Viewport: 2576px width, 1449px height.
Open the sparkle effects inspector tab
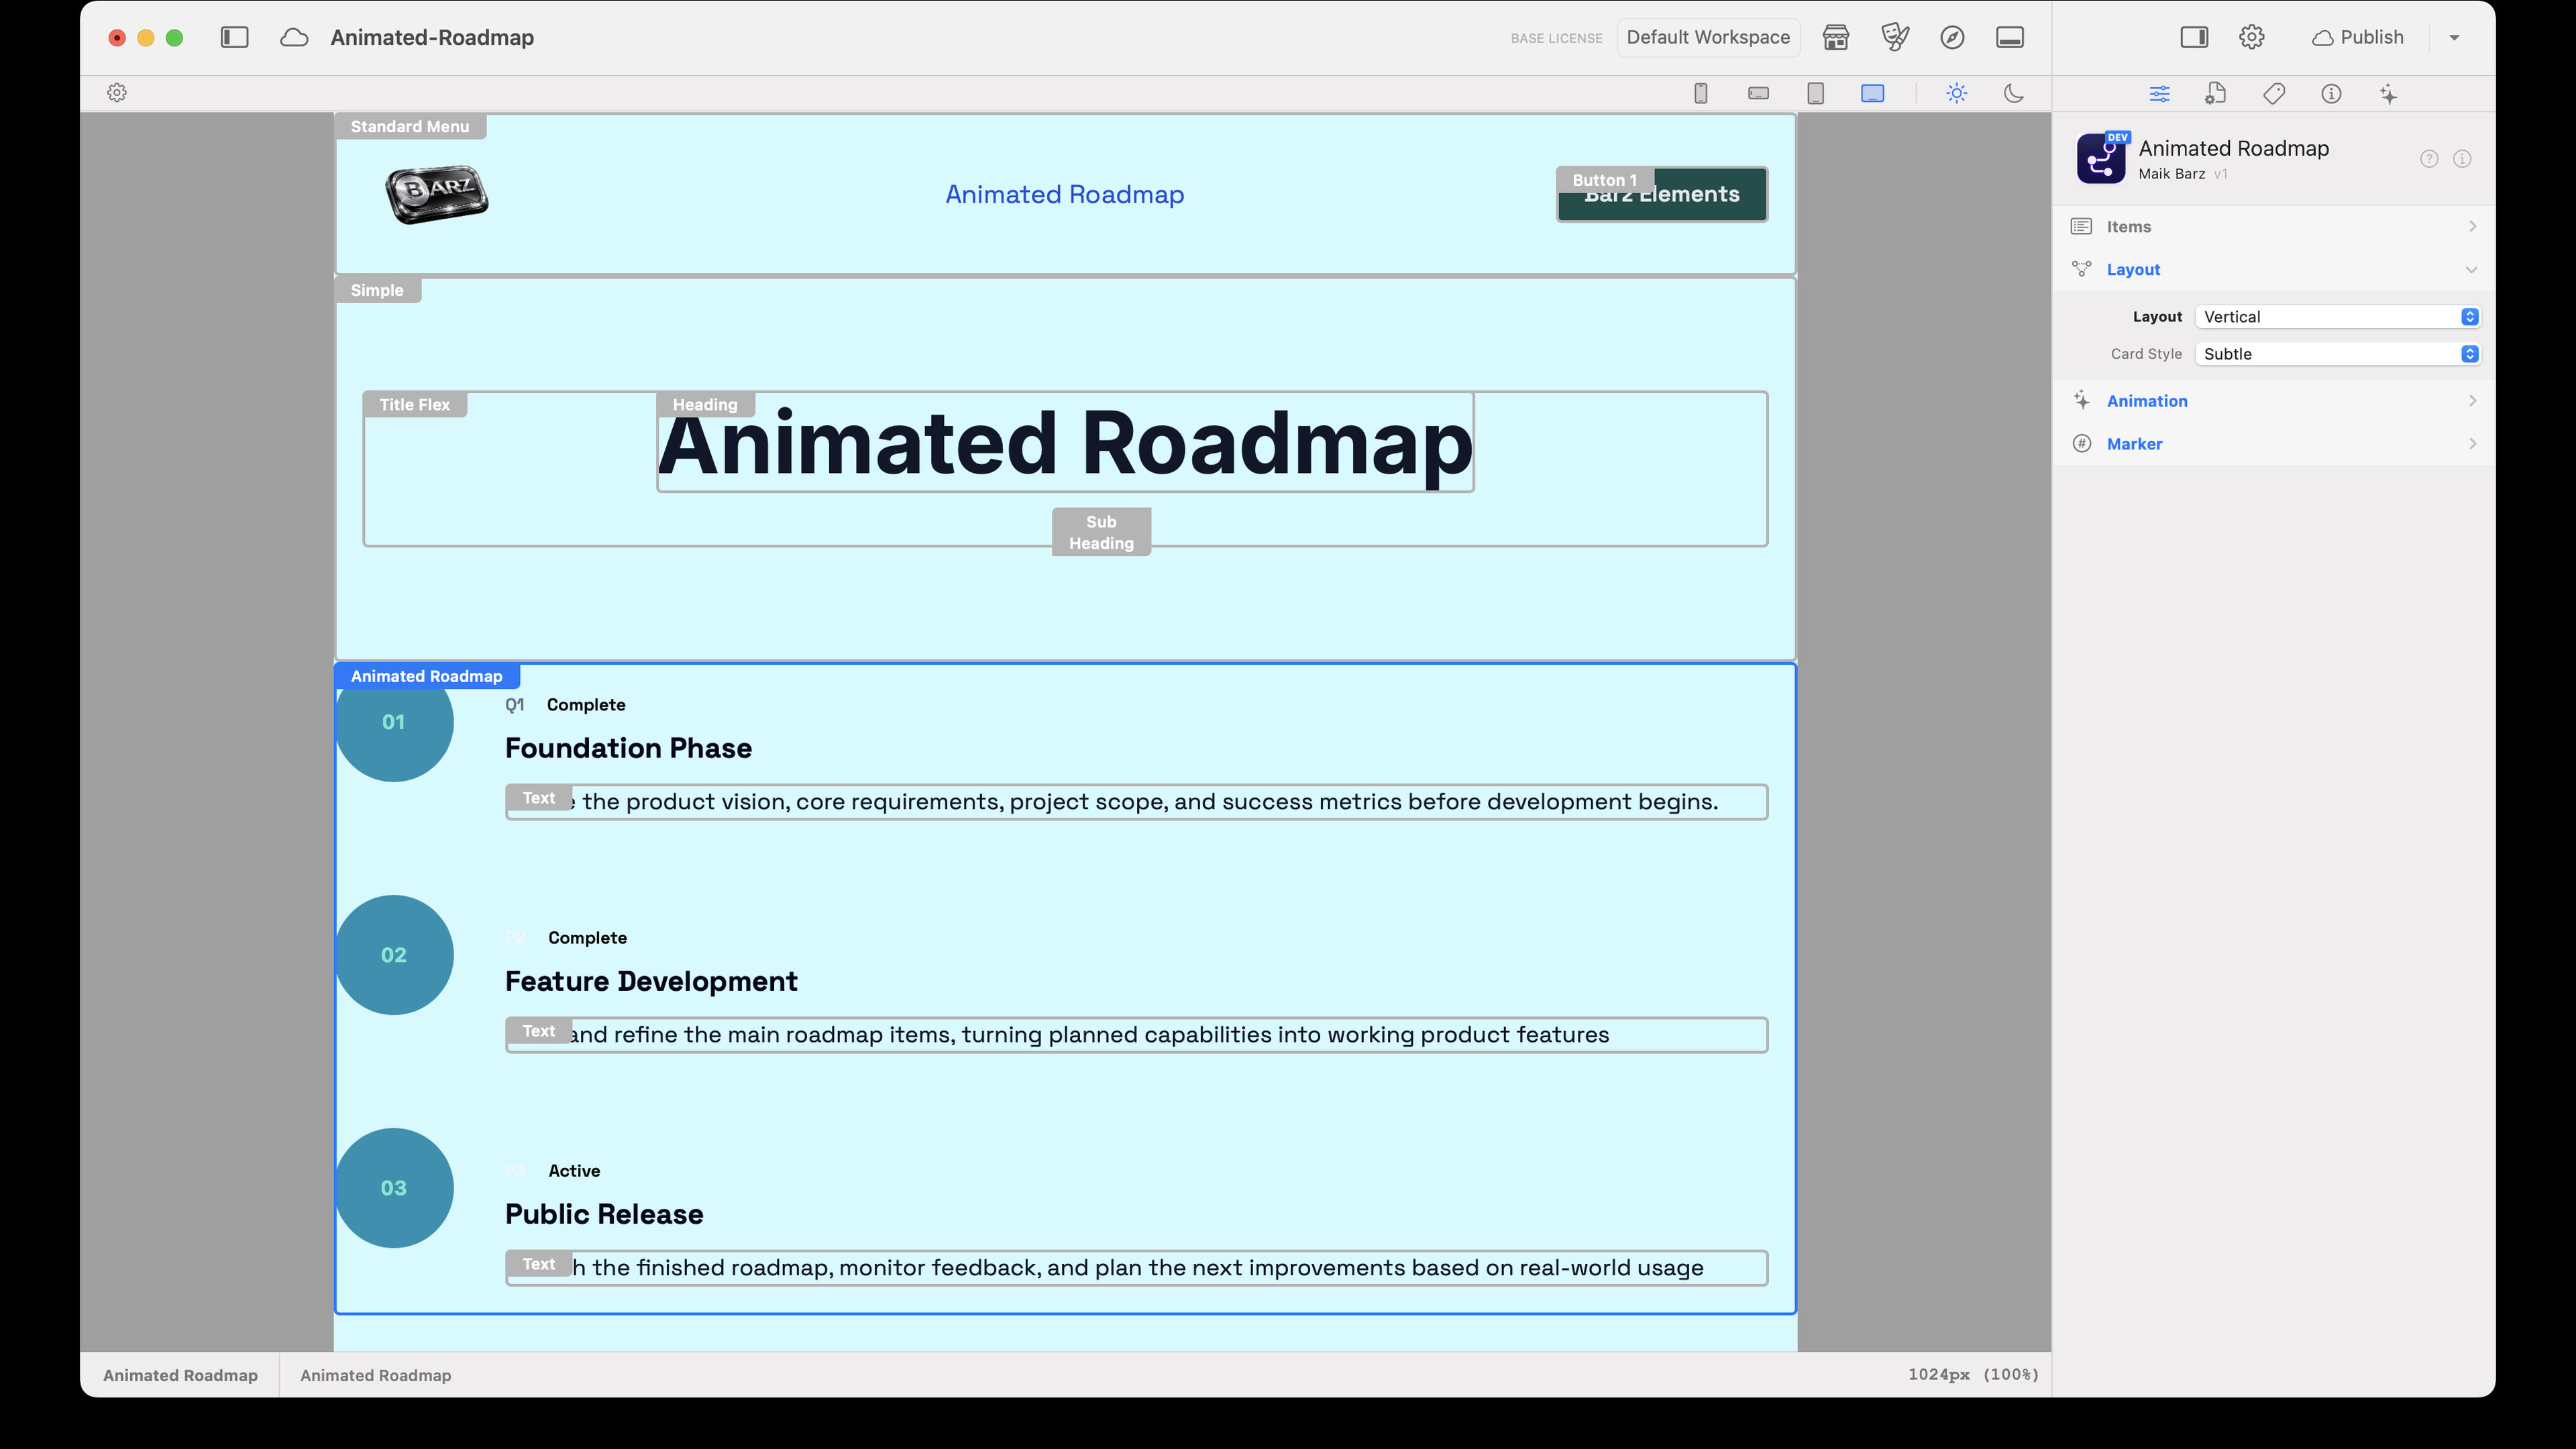[2388, 94]
